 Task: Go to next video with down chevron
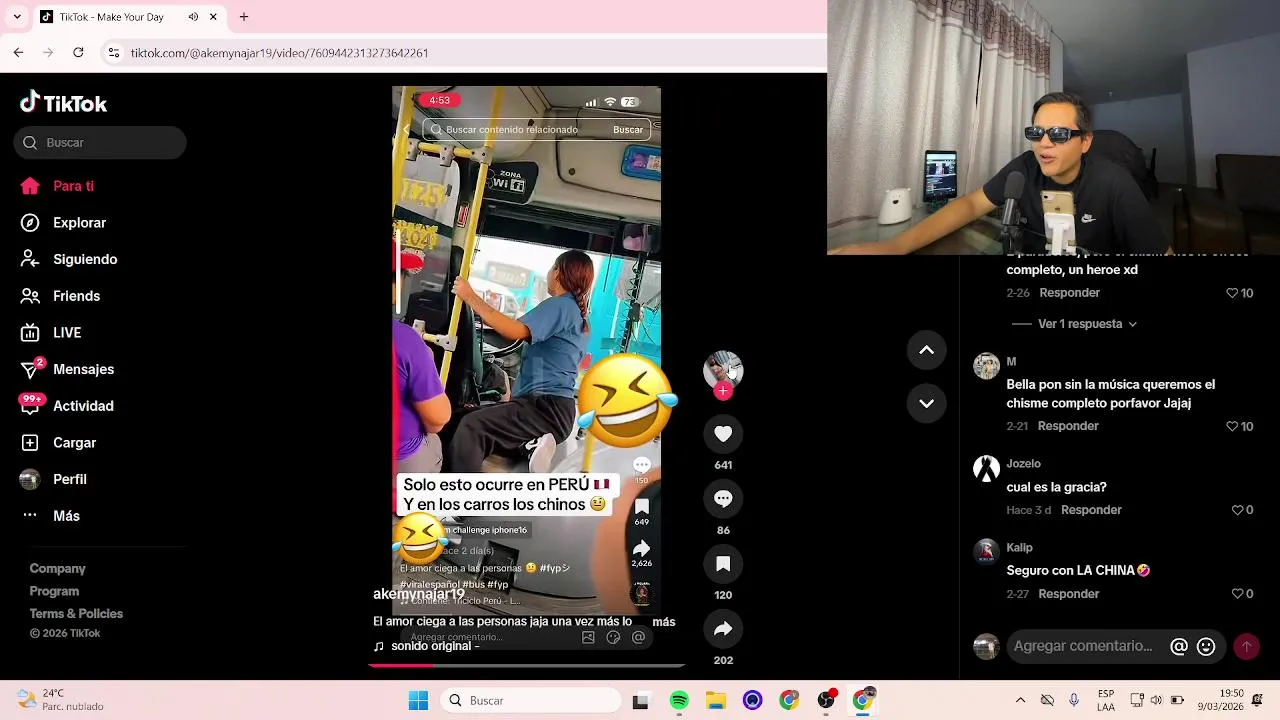tap(926, 403)
